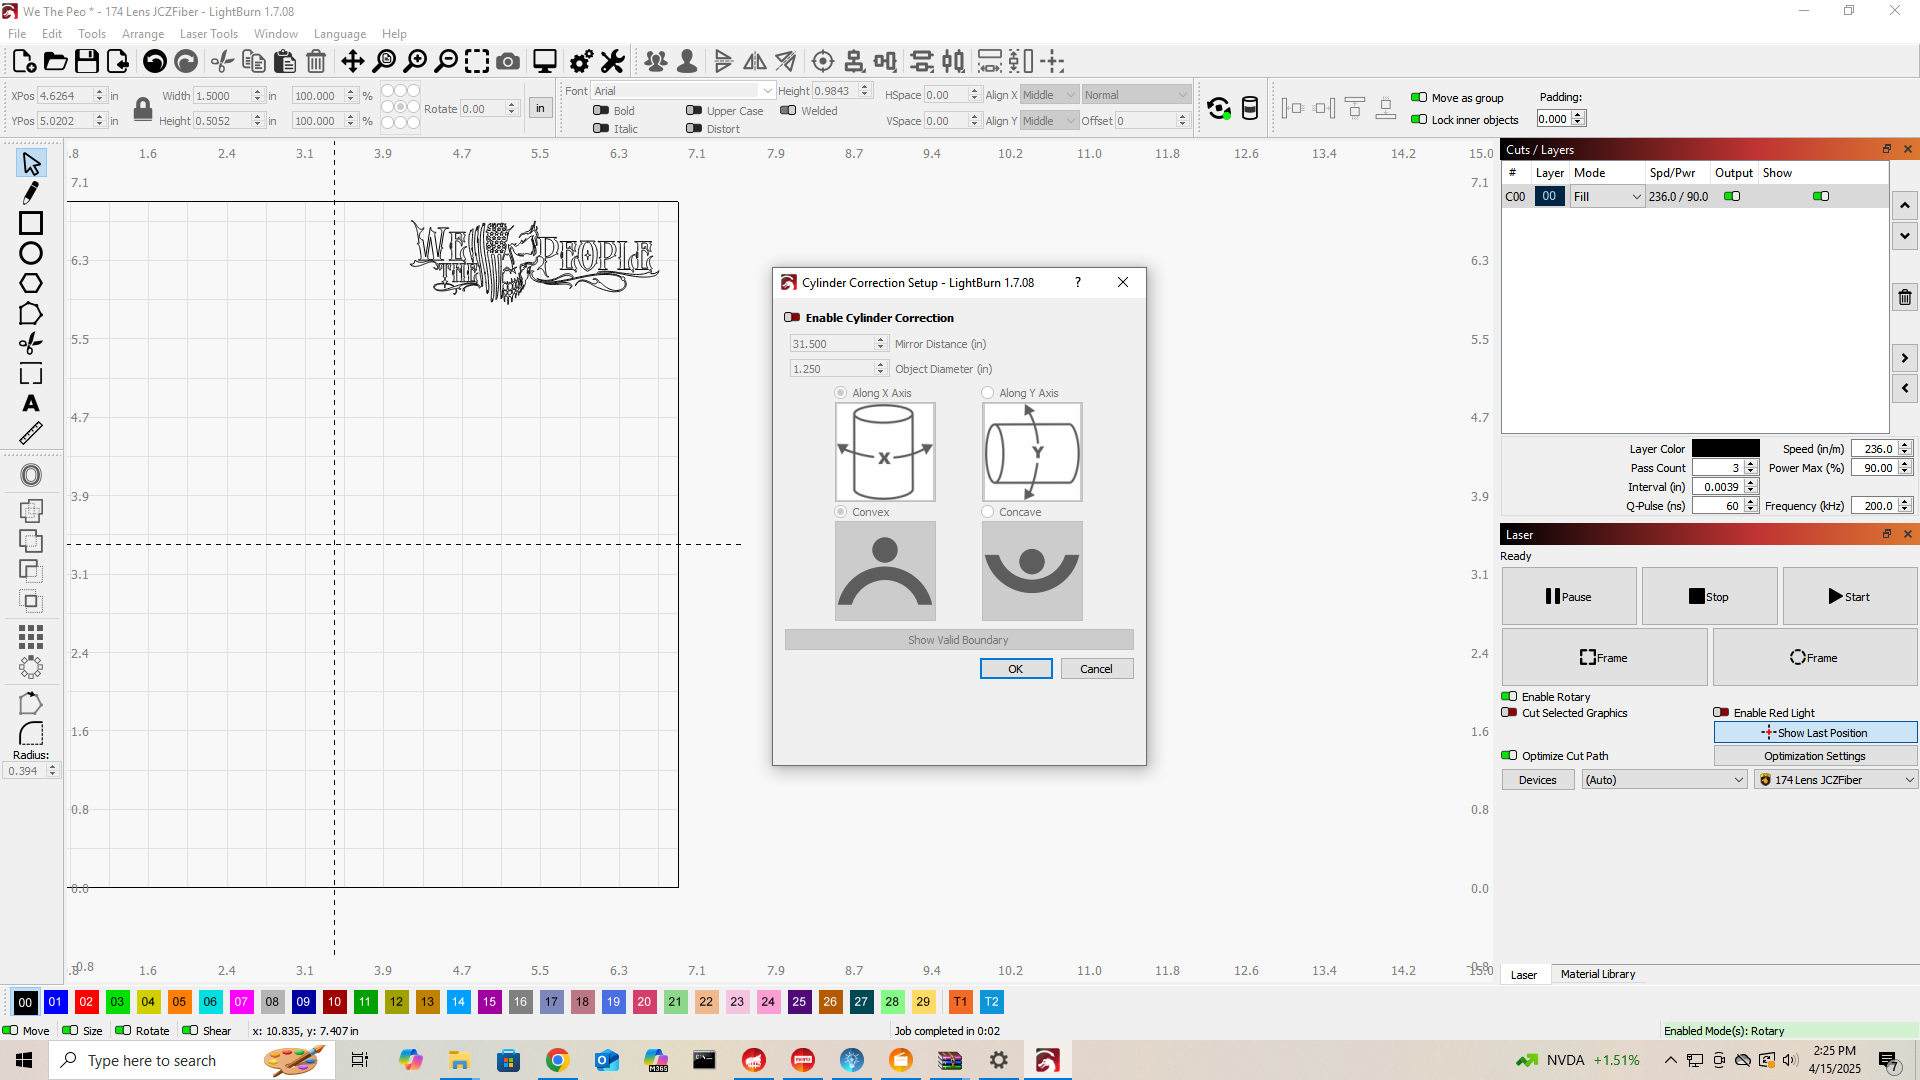
Task: Open the (Auto) port dropdown
Action: [1664, 780]
